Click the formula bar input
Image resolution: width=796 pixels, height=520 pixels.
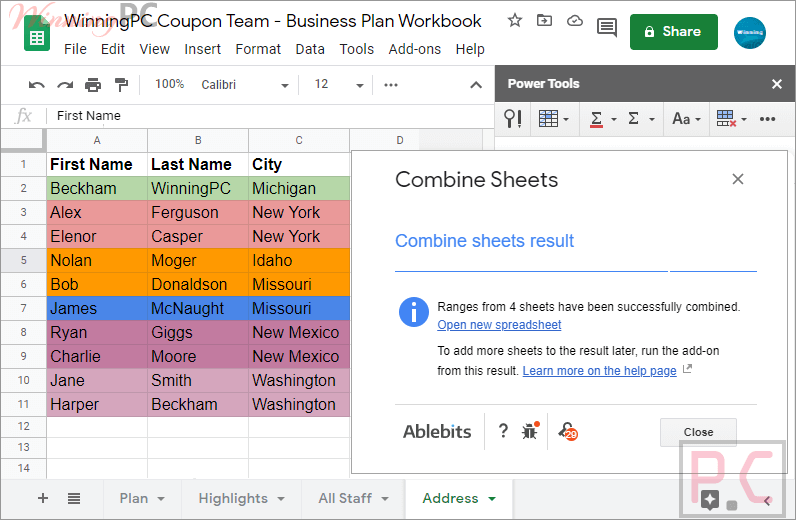pos(272,116)
